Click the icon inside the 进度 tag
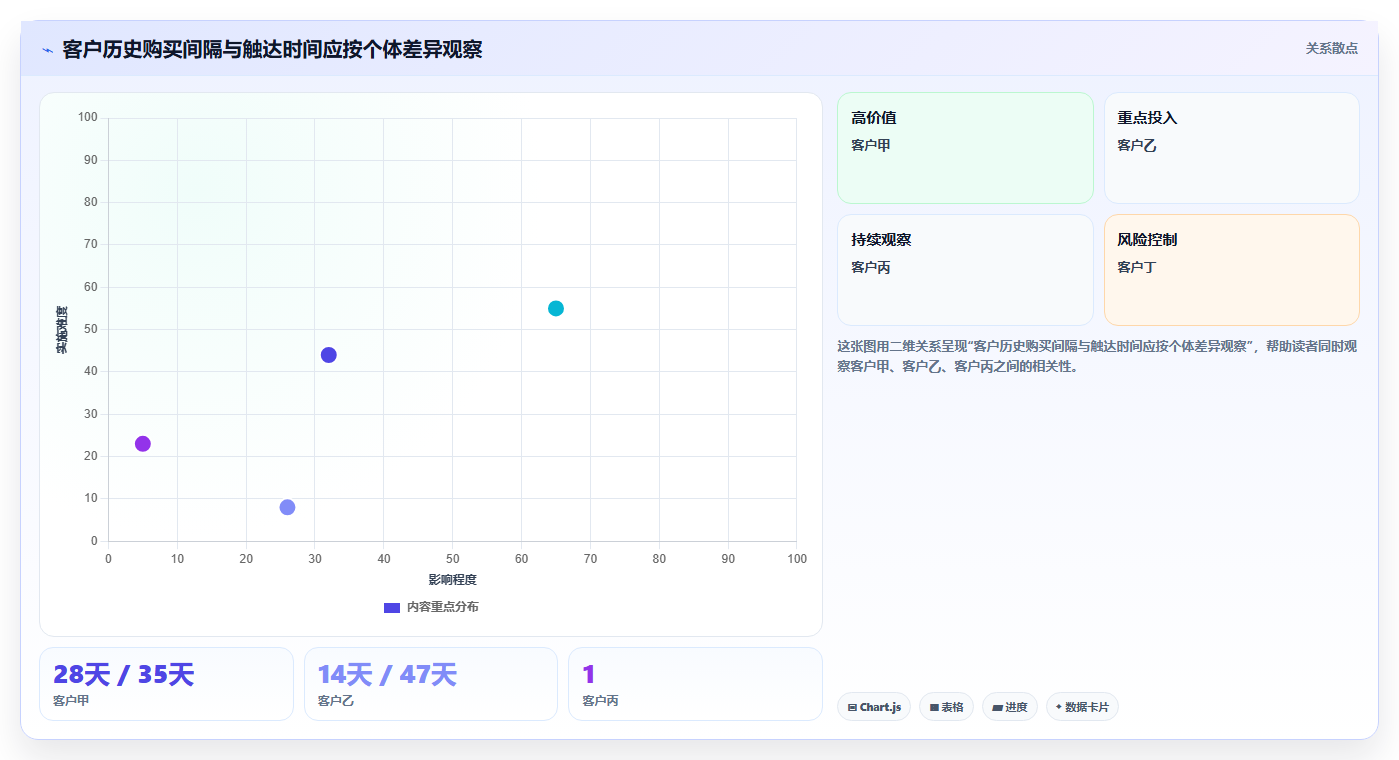 click(x=997, y=707)
